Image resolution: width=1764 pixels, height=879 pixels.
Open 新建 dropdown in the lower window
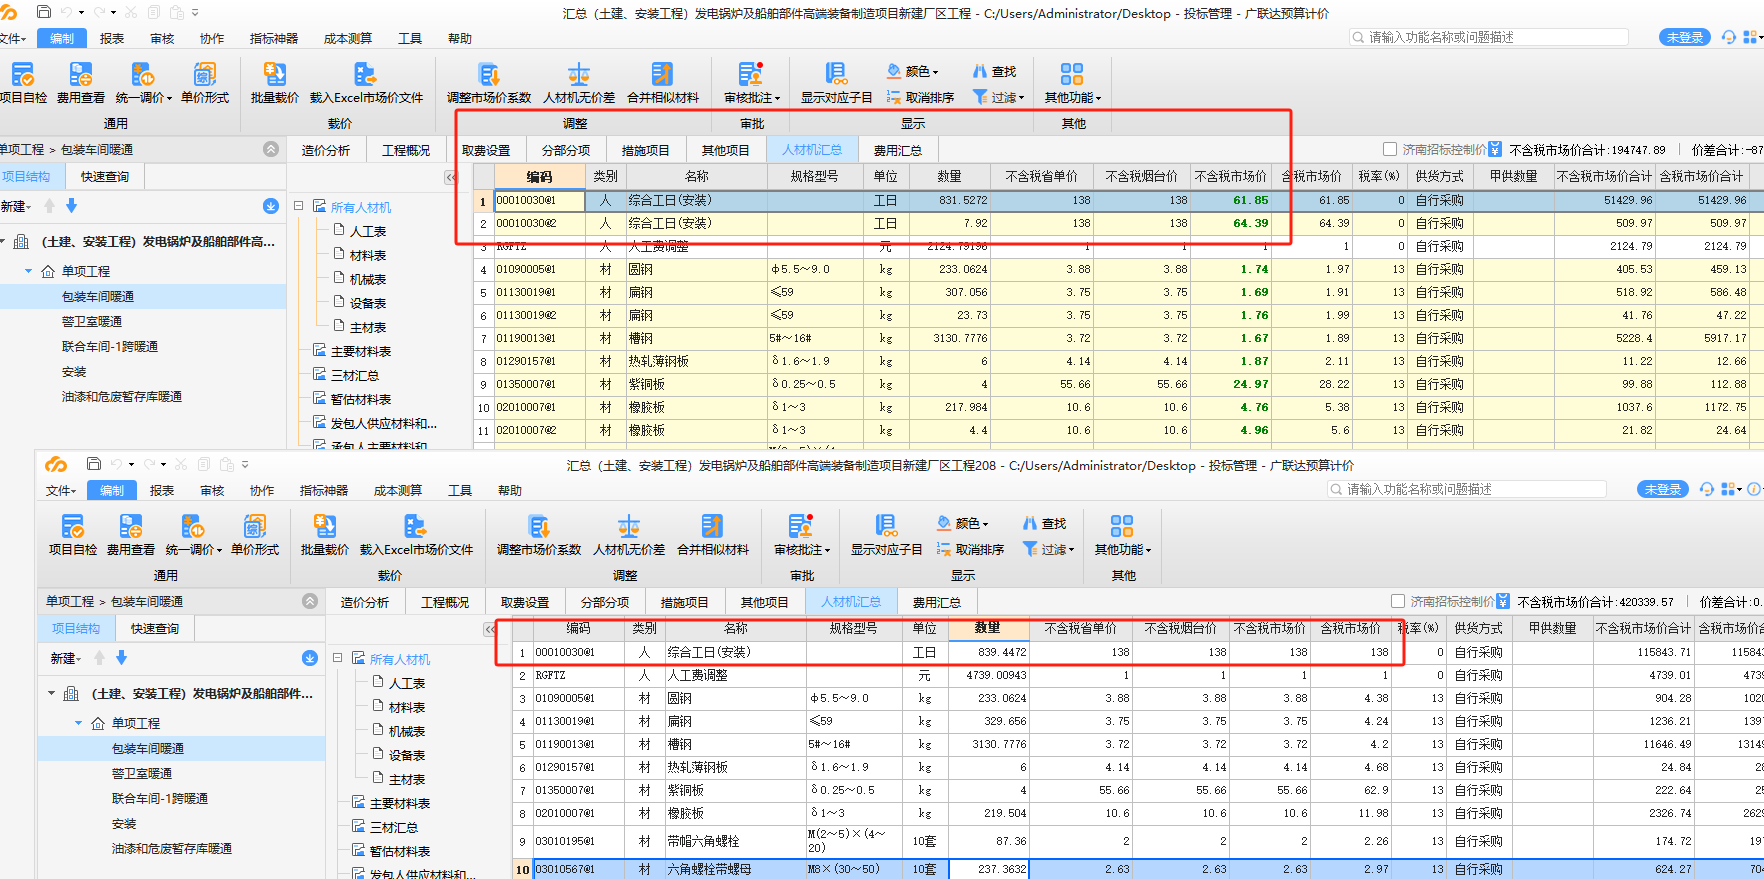[66, 658]
